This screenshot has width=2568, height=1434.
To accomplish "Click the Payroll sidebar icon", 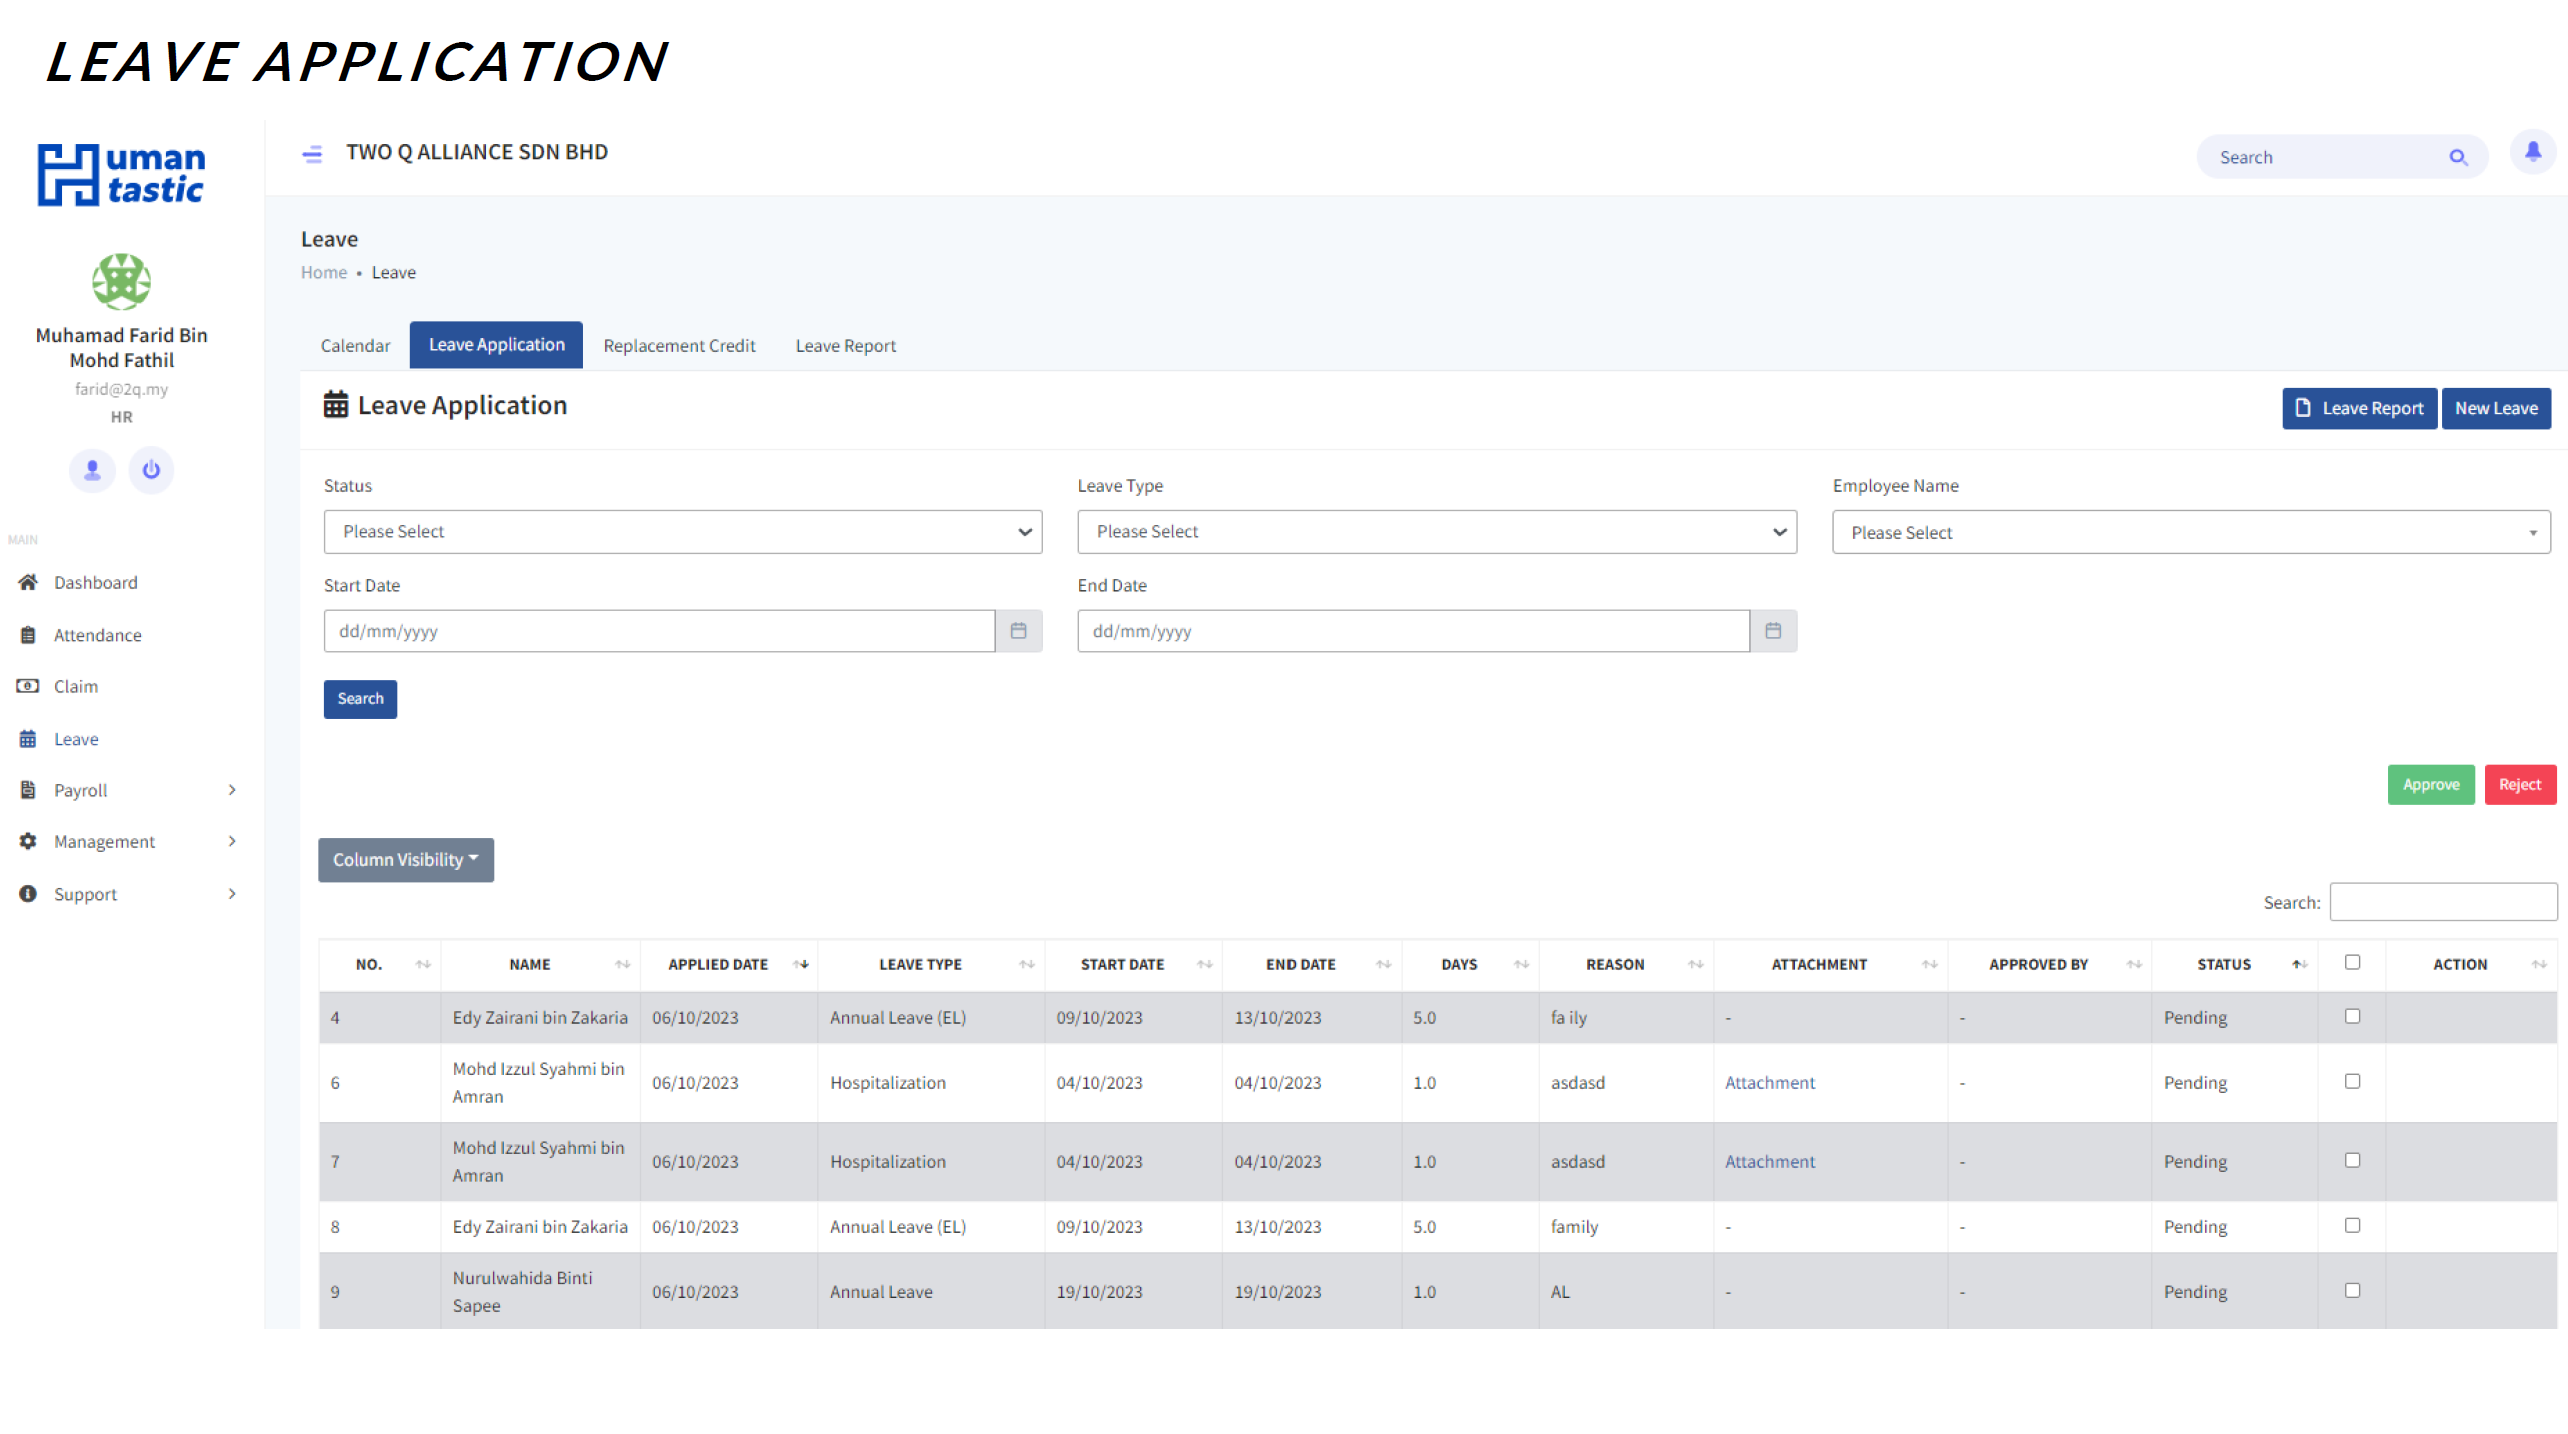I will pyautogui.click(x=26, y=790).
